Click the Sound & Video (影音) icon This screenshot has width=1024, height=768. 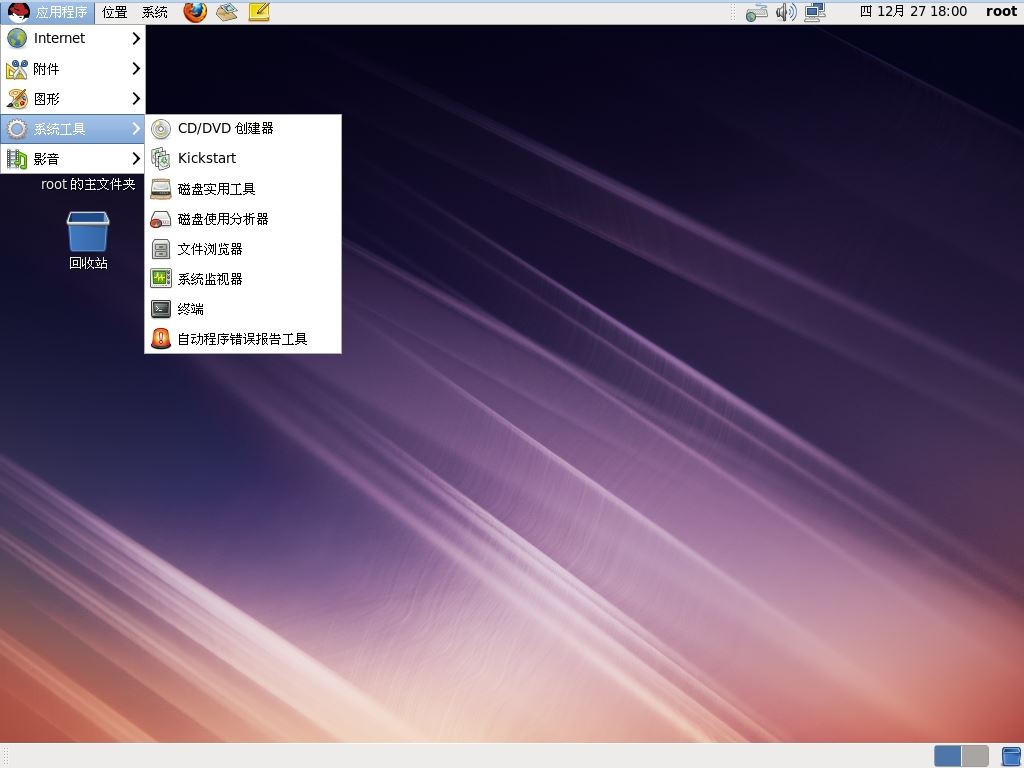point(17,159)
